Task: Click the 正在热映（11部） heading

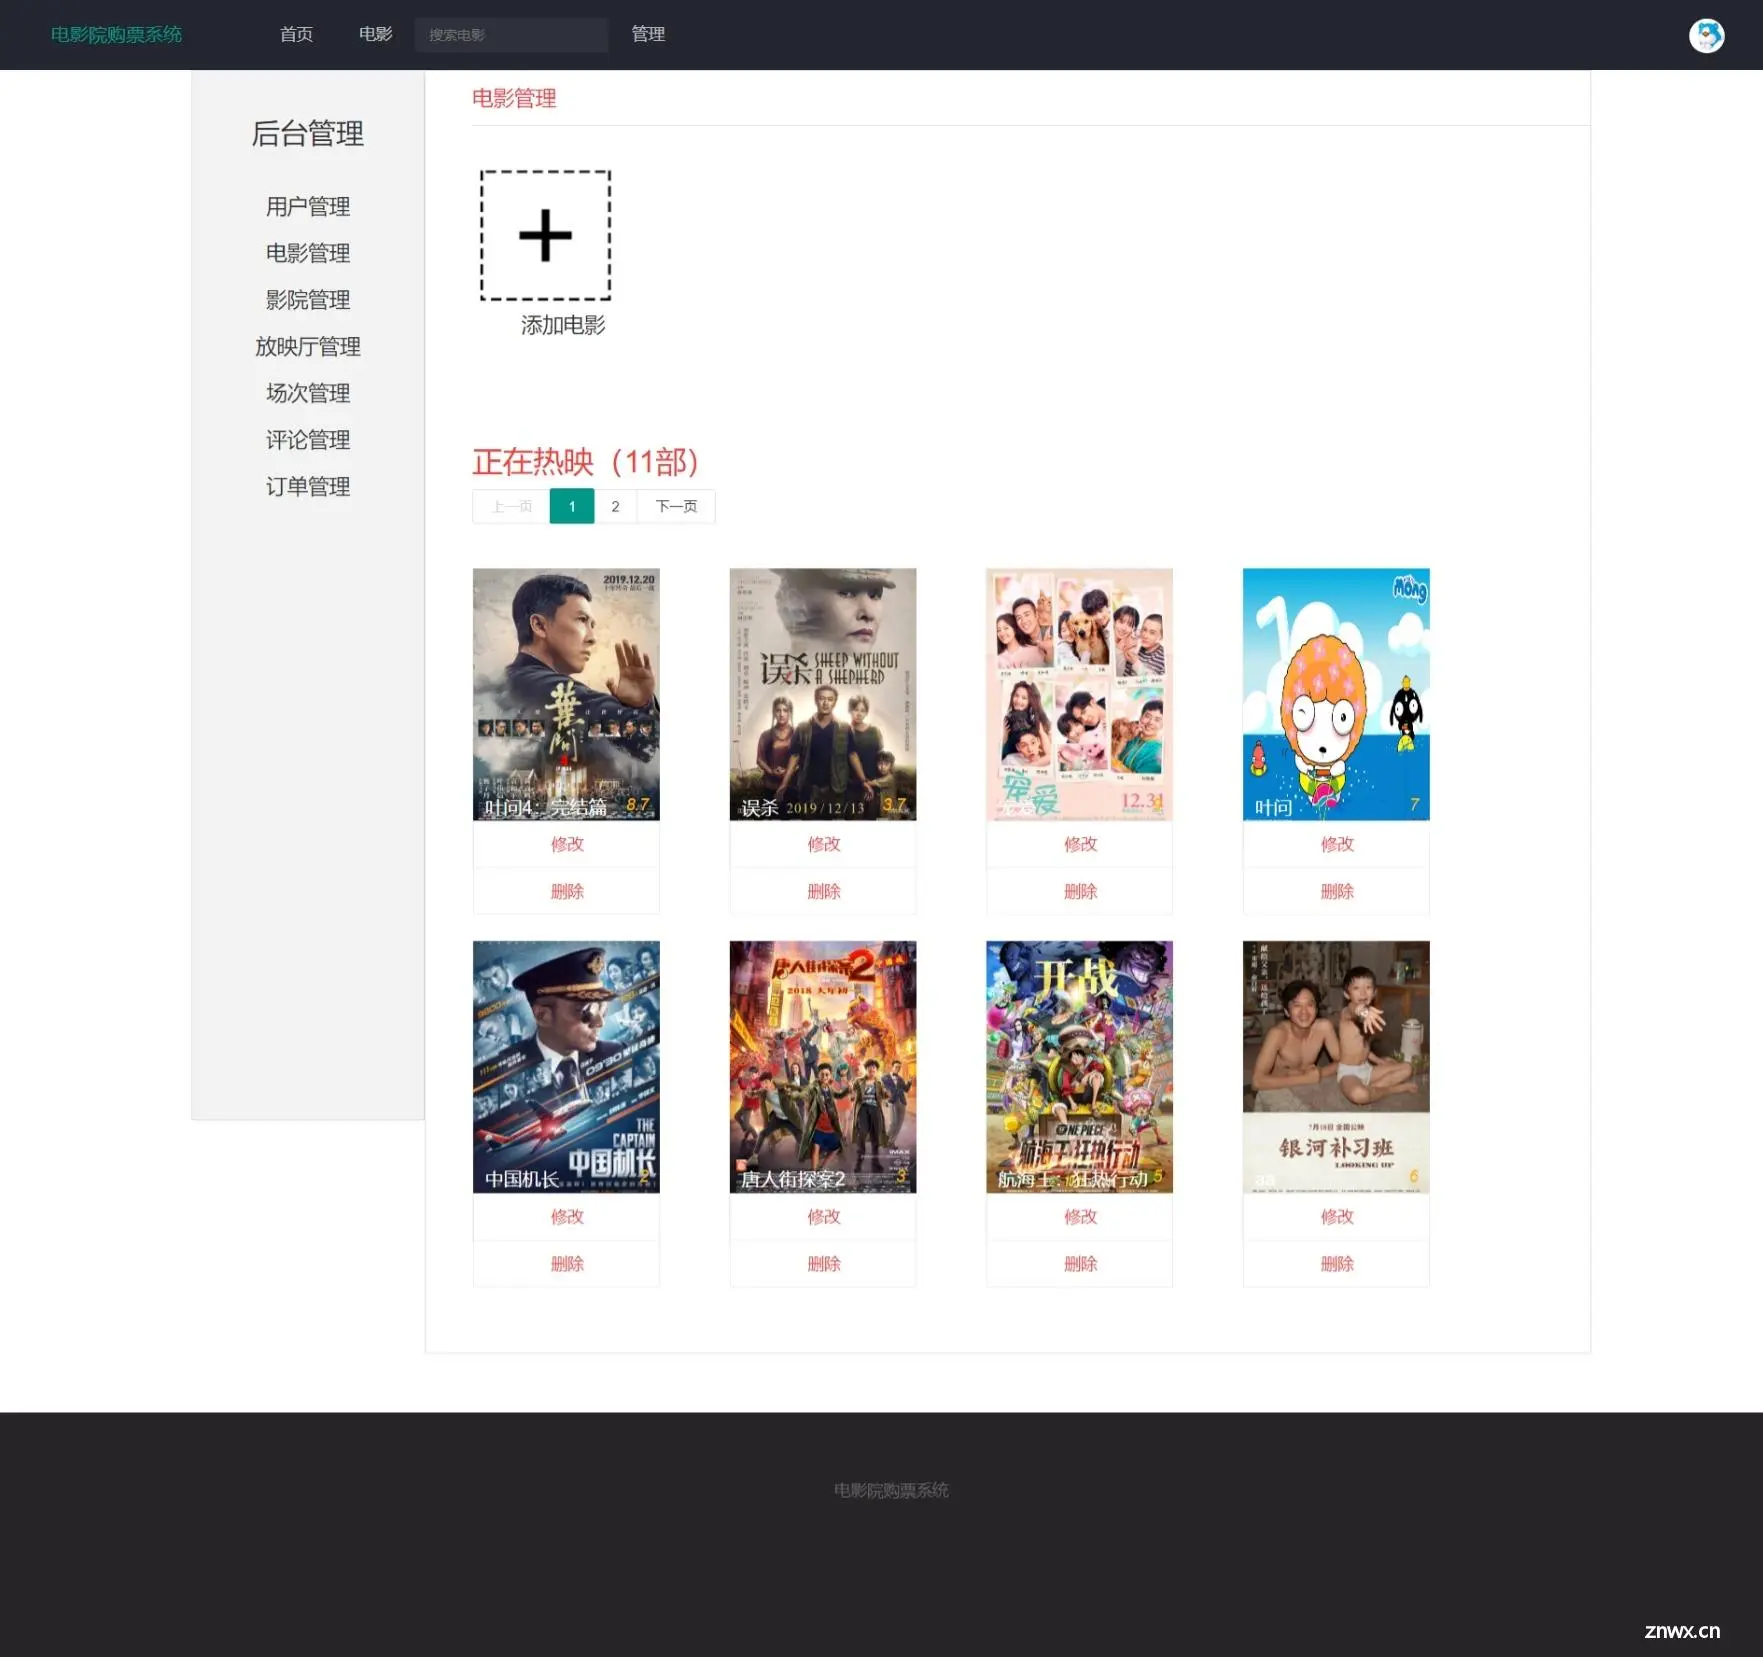Action: 585,462
